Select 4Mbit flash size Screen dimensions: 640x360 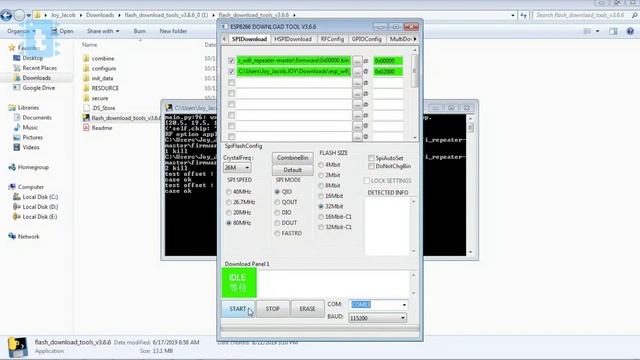tap(321, 164)
